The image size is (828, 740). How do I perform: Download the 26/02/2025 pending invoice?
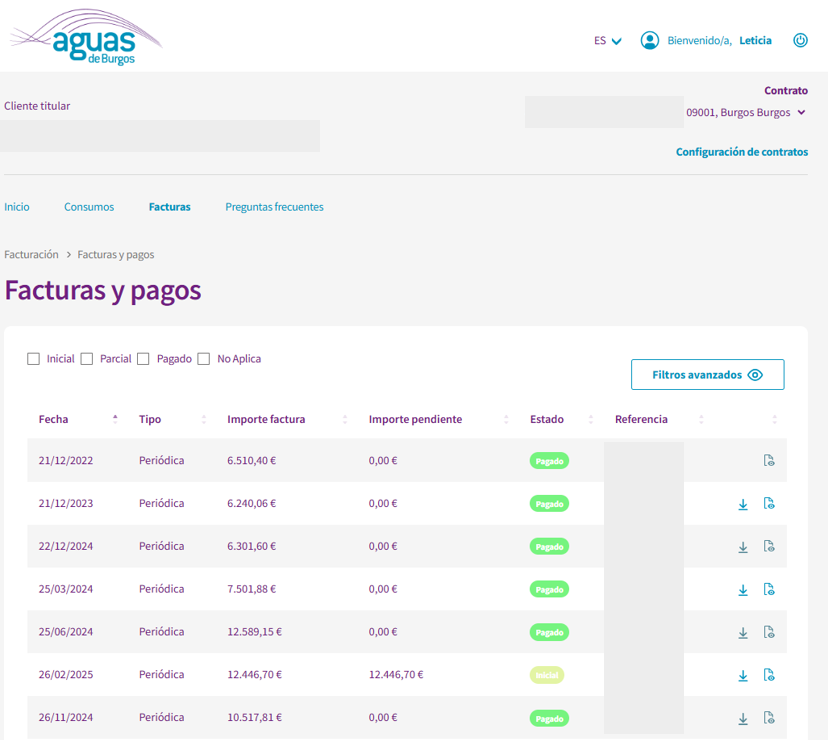743,675
